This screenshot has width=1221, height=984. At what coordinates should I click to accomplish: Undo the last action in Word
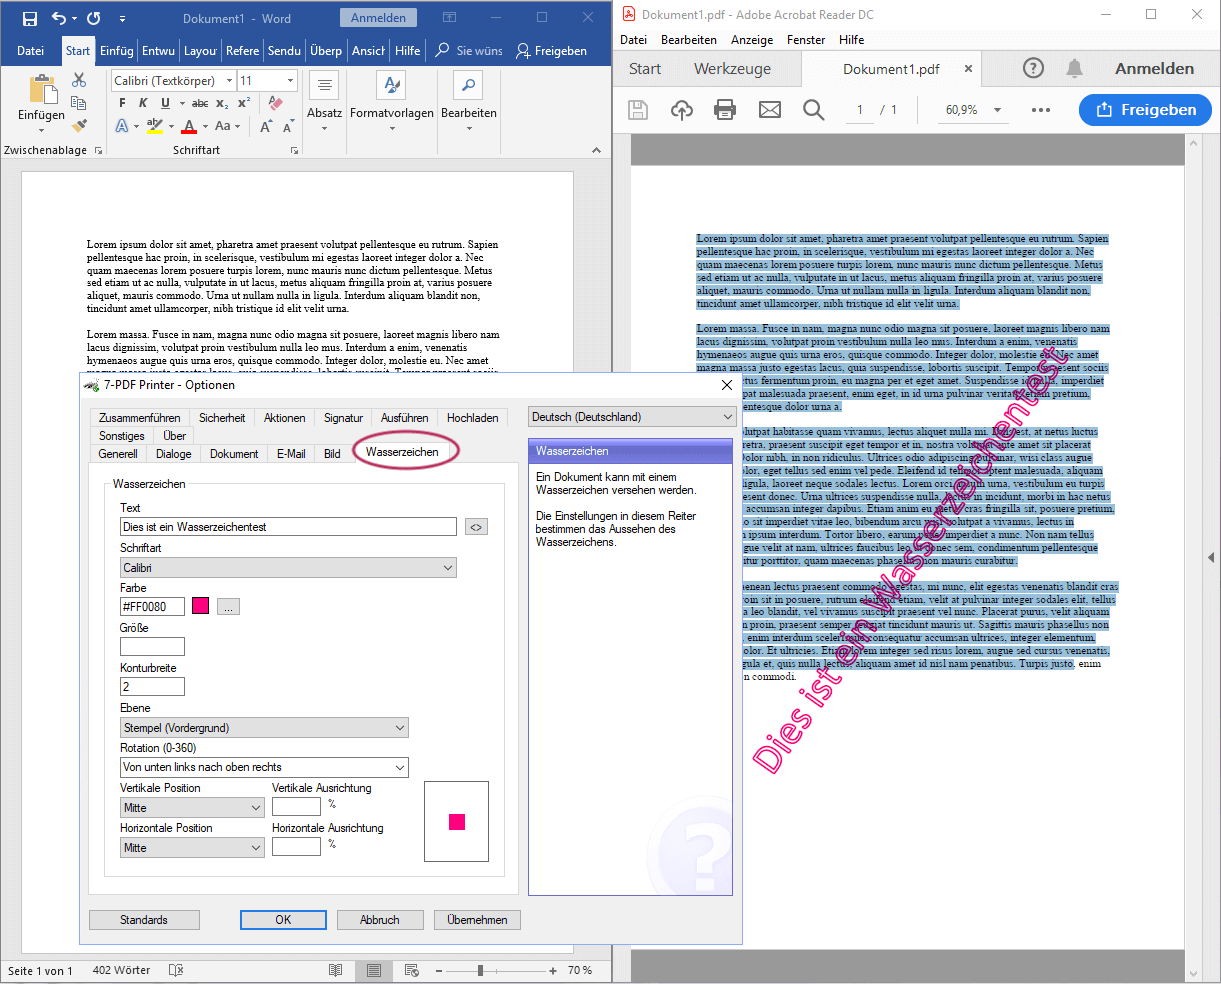point(58,18)
